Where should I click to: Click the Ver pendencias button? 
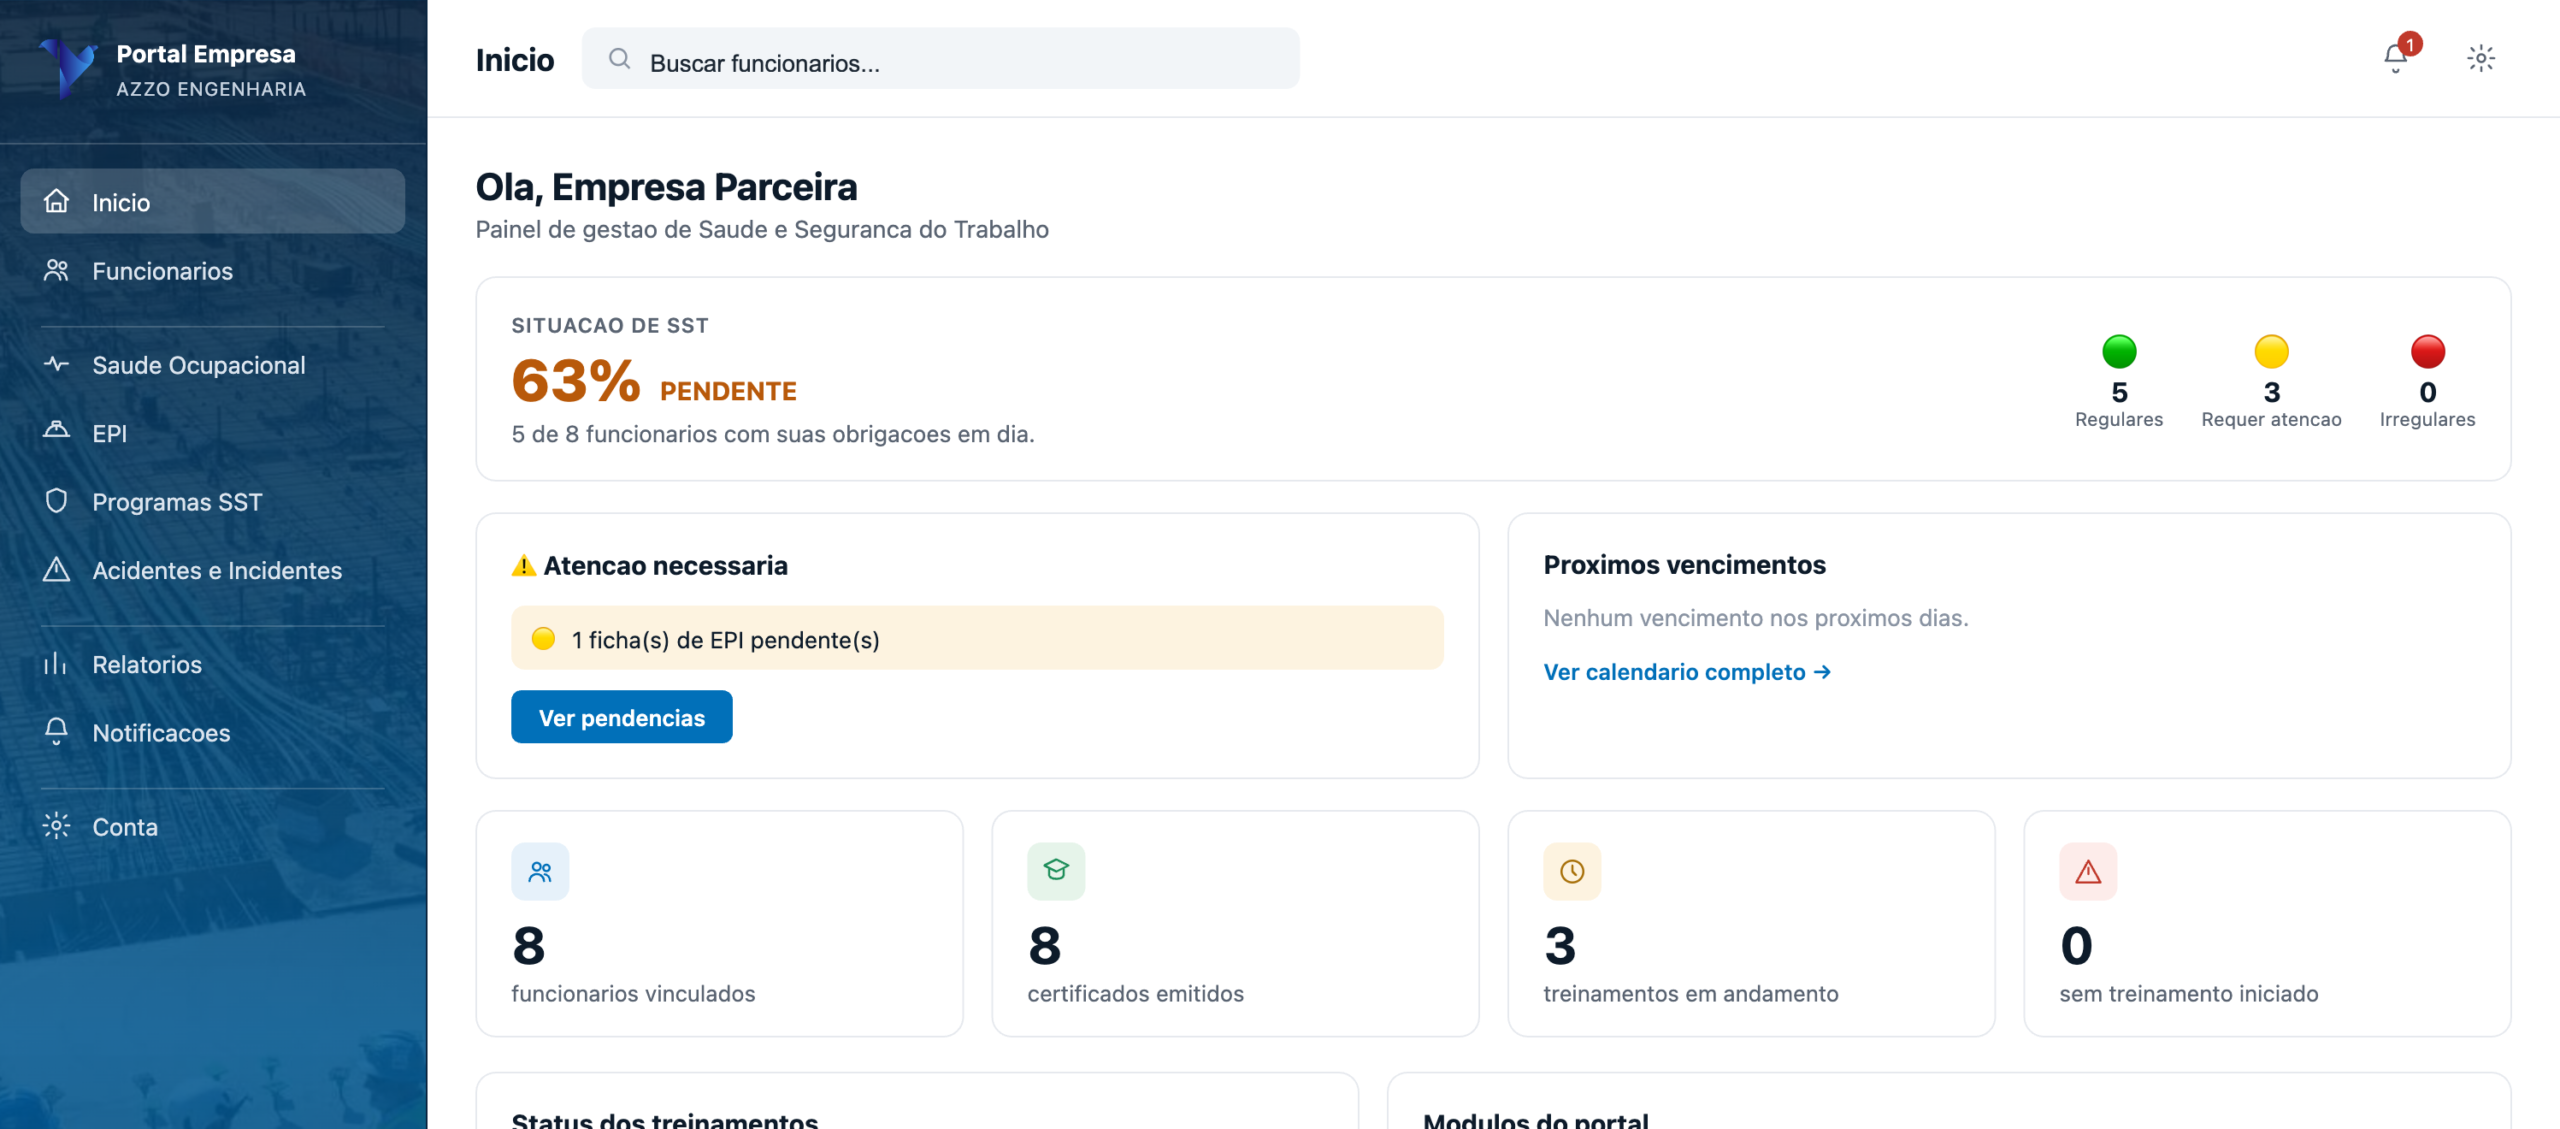tap(622, 717)
